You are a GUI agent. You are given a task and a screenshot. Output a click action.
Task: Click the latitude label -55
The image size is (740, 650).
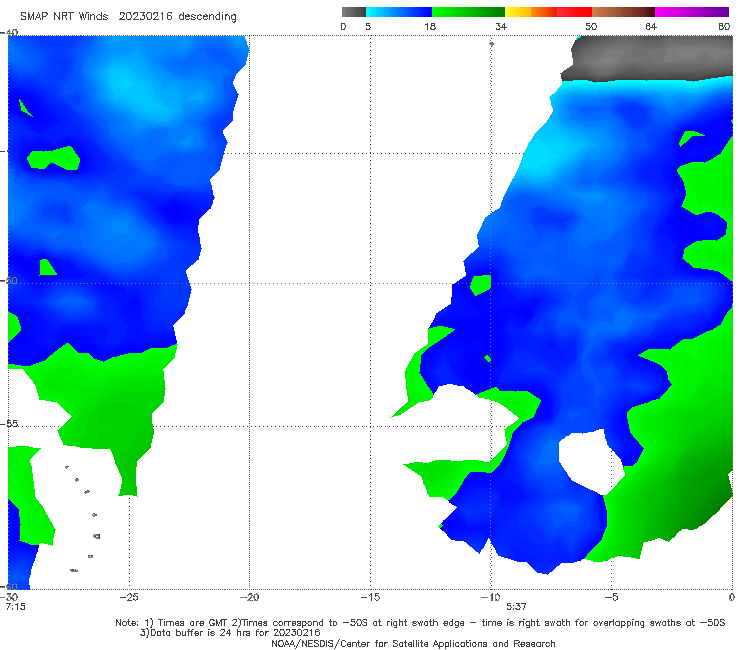9,423
